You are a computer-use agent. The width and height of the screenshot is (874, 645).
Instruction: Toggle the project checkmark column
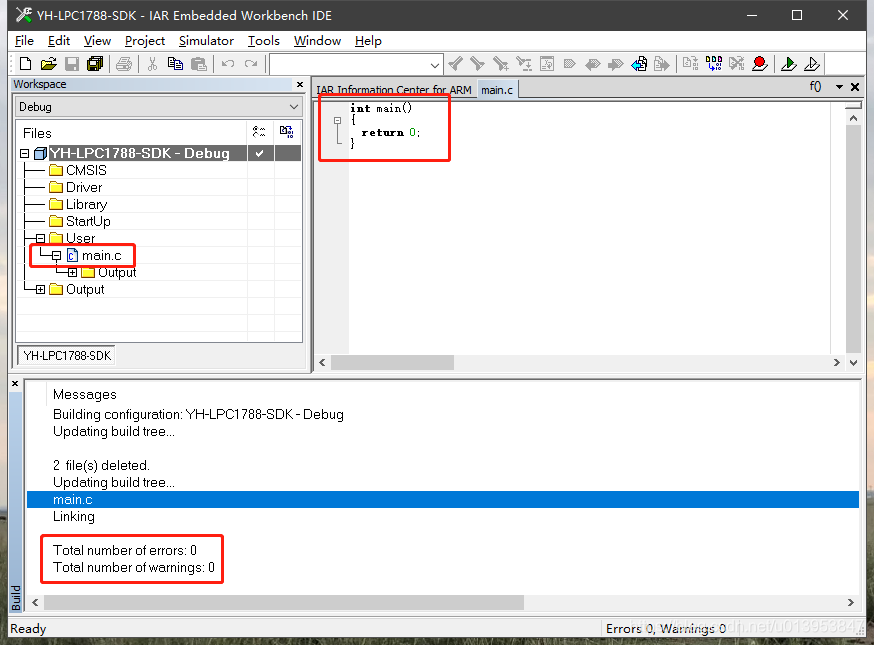[x=260, y=153]
